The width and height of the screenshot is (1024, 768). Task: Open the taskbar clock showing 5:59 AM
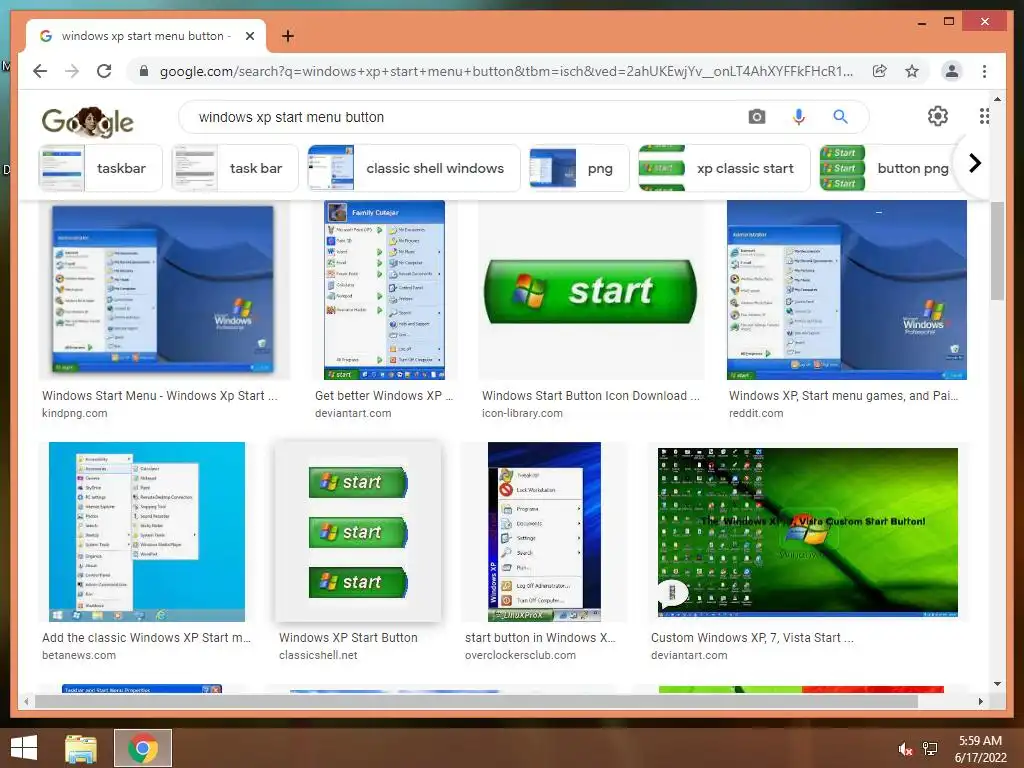click(980, 749)
